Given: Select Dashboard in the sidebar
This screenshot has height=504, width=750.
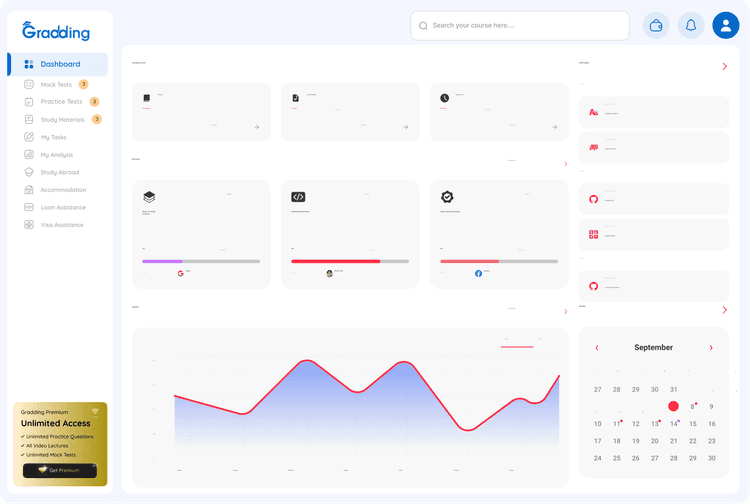Looking at the screenshot, I should [58, 64].
